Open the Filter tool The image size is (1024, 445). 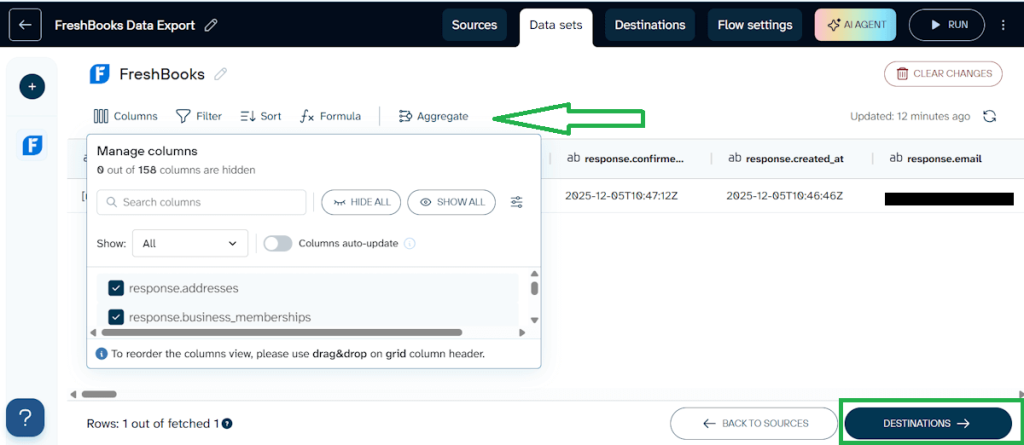point(199,116)
